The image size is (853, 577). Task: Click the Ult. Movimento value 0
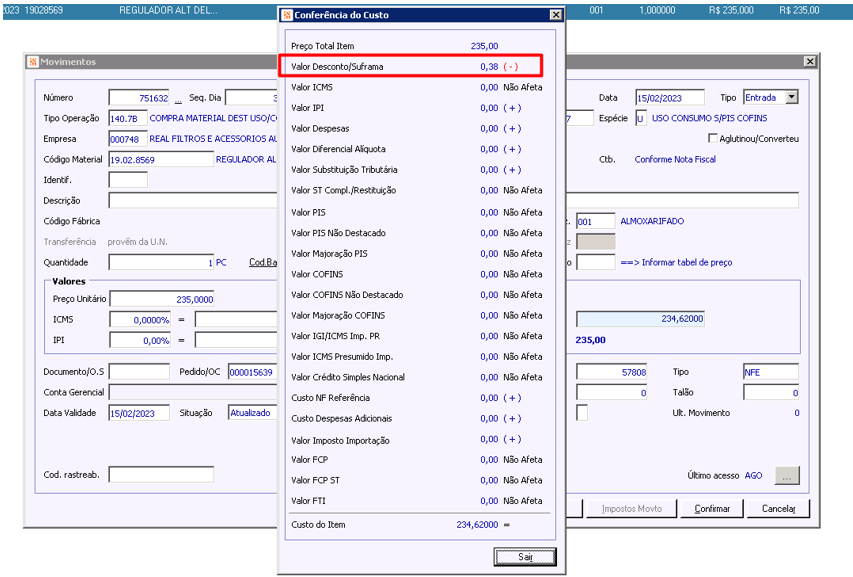[x=796, y=413]
